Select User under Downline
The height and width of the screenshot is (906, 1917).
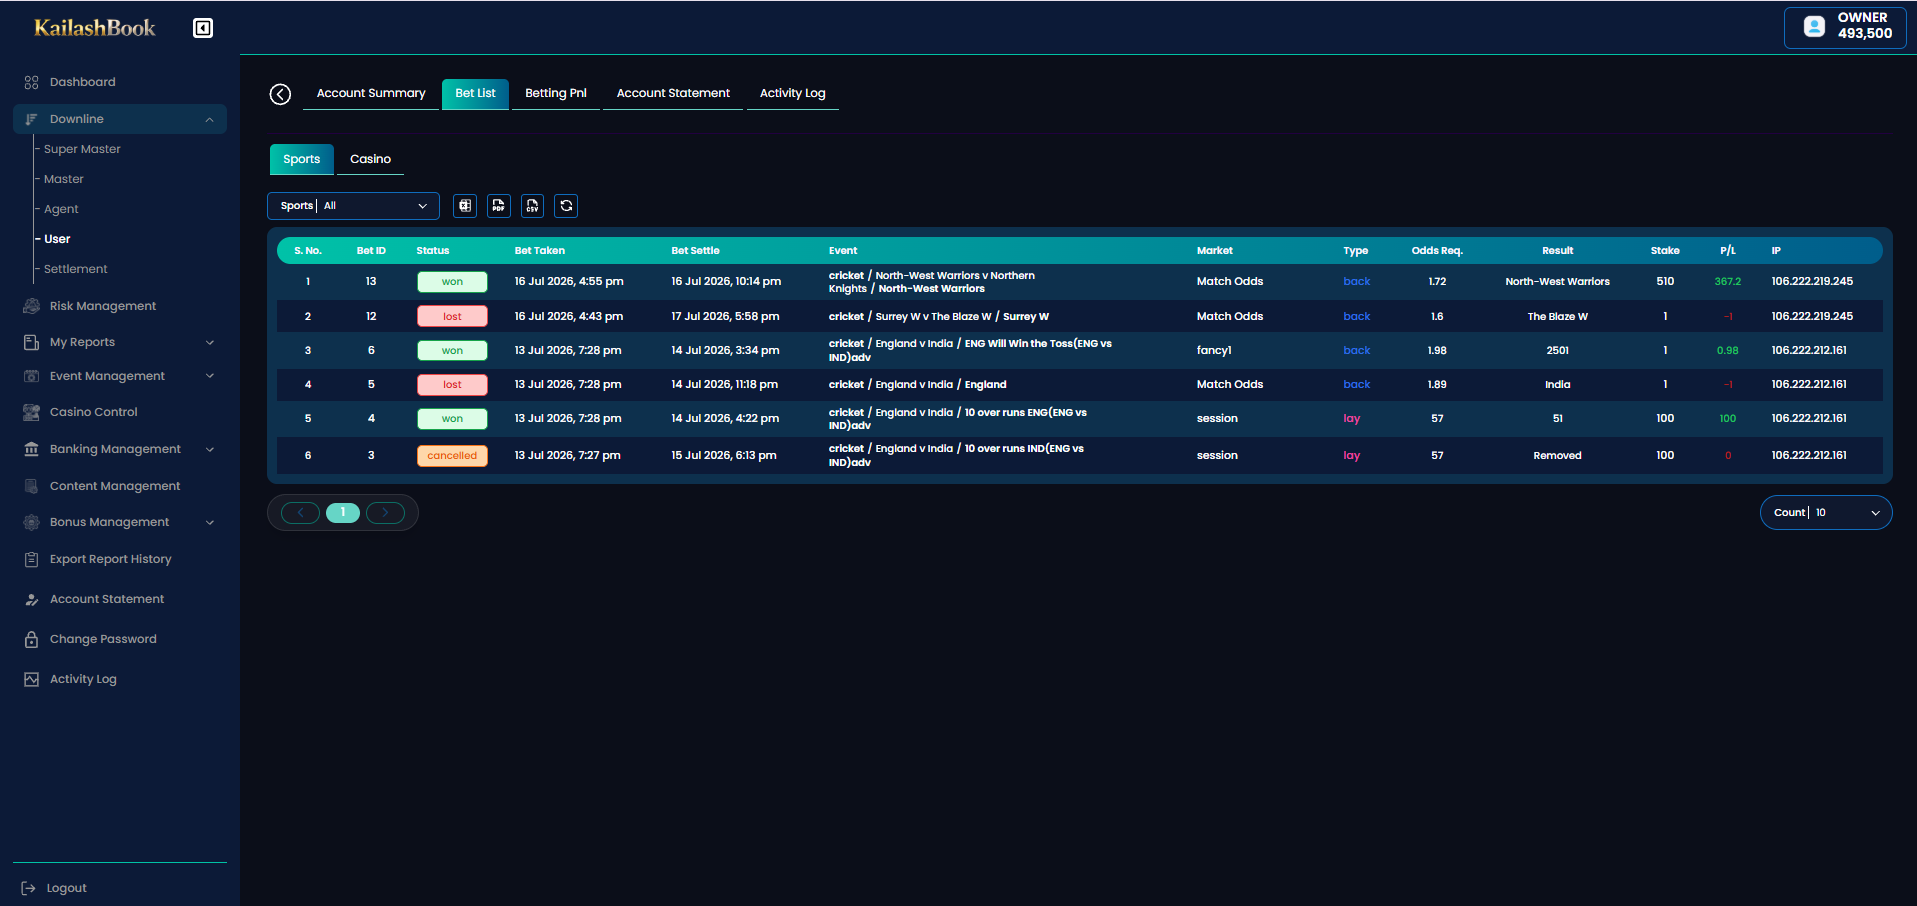[57, 239]
